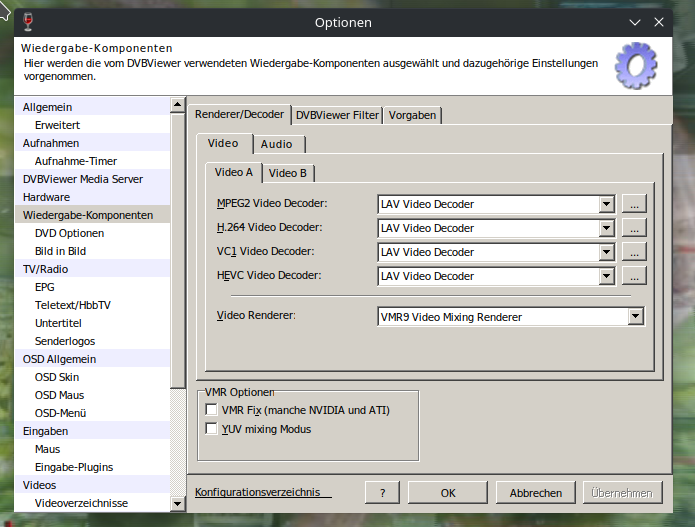
Task: Open the HEVC Video Decoder dropdown
Action: tap(605, 276)
